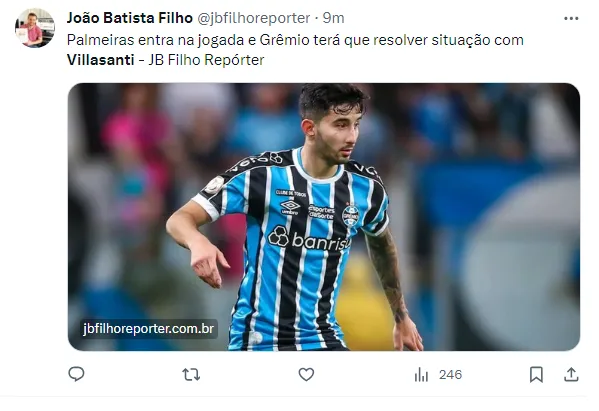Click the Grêmio crest on the jersey
599x411 pixels.
coord(350,215)
